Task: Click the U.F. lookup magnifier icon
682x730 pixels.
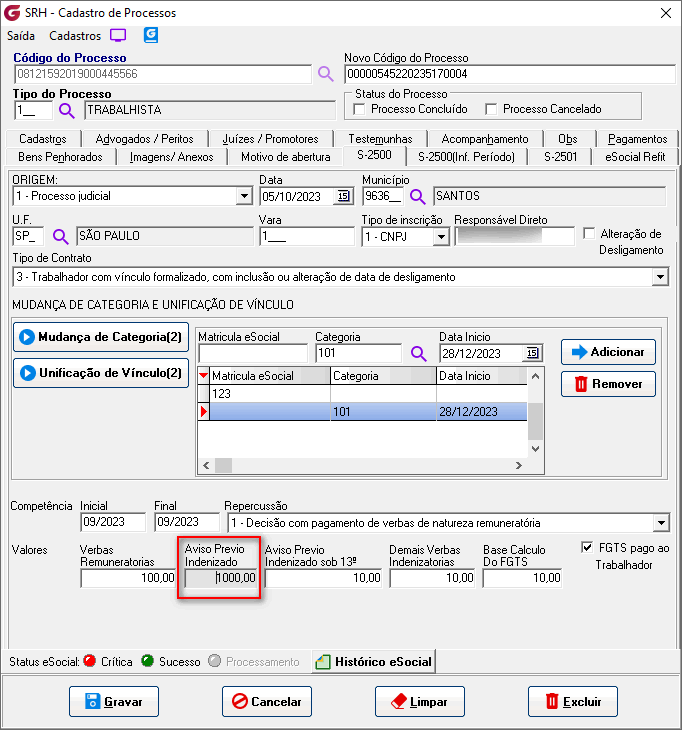Action: point(60,237)
